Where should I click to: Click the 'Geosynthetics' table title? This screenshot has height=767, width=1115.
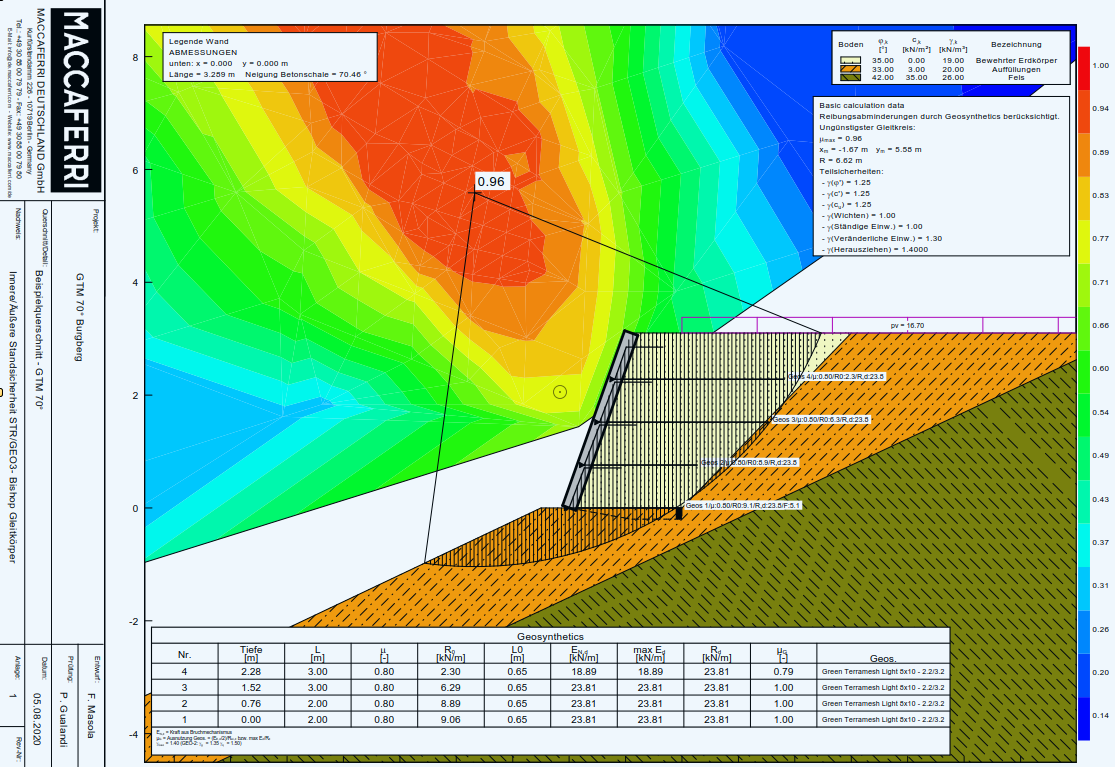(550, 637)
